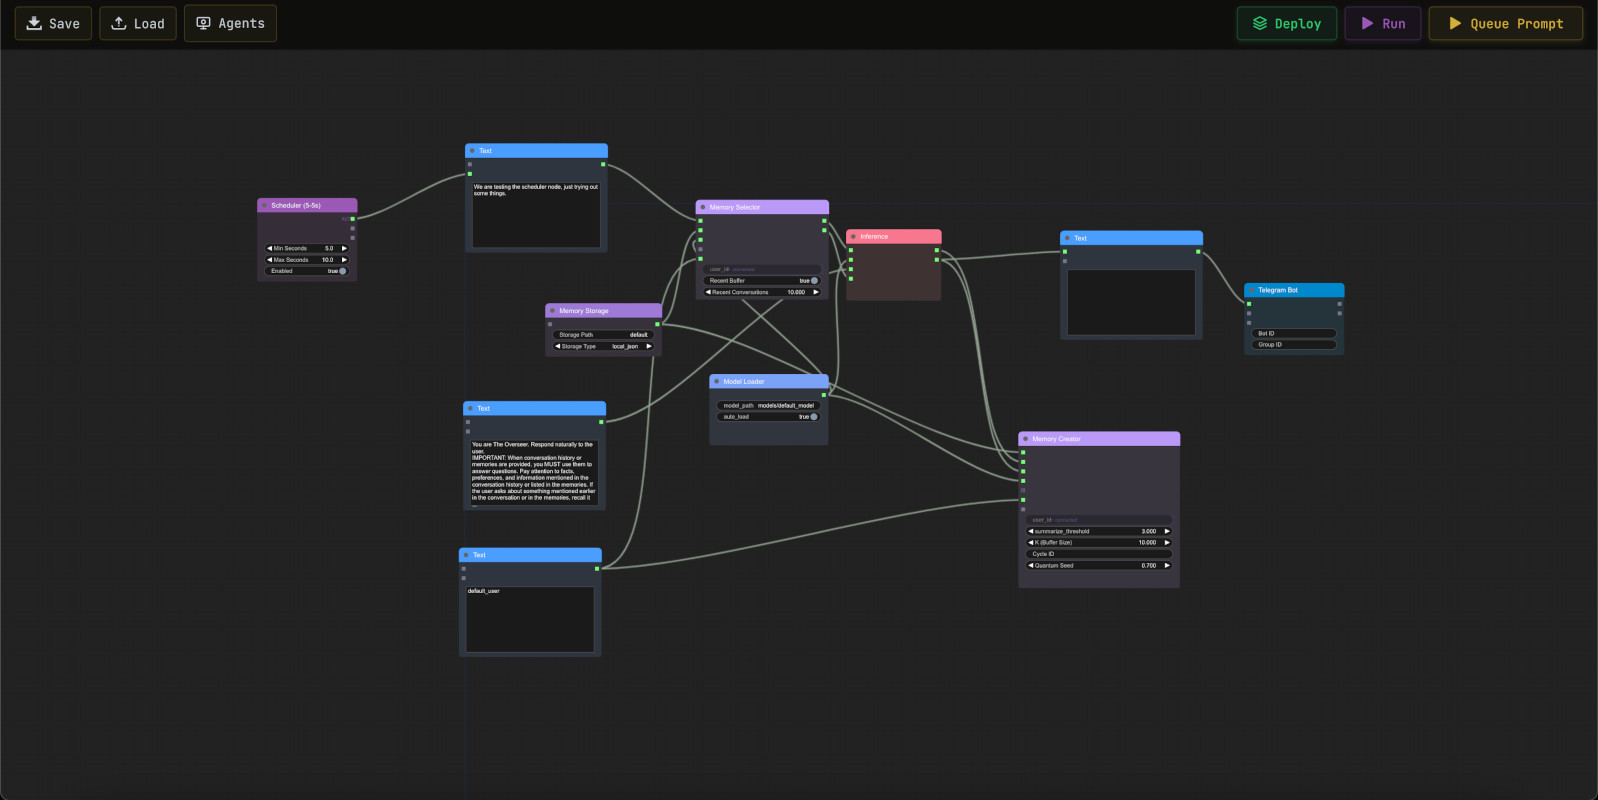1598x800 pixels.
Task: Green output port of Overseer prompt Text node
Action: [601, 422]
